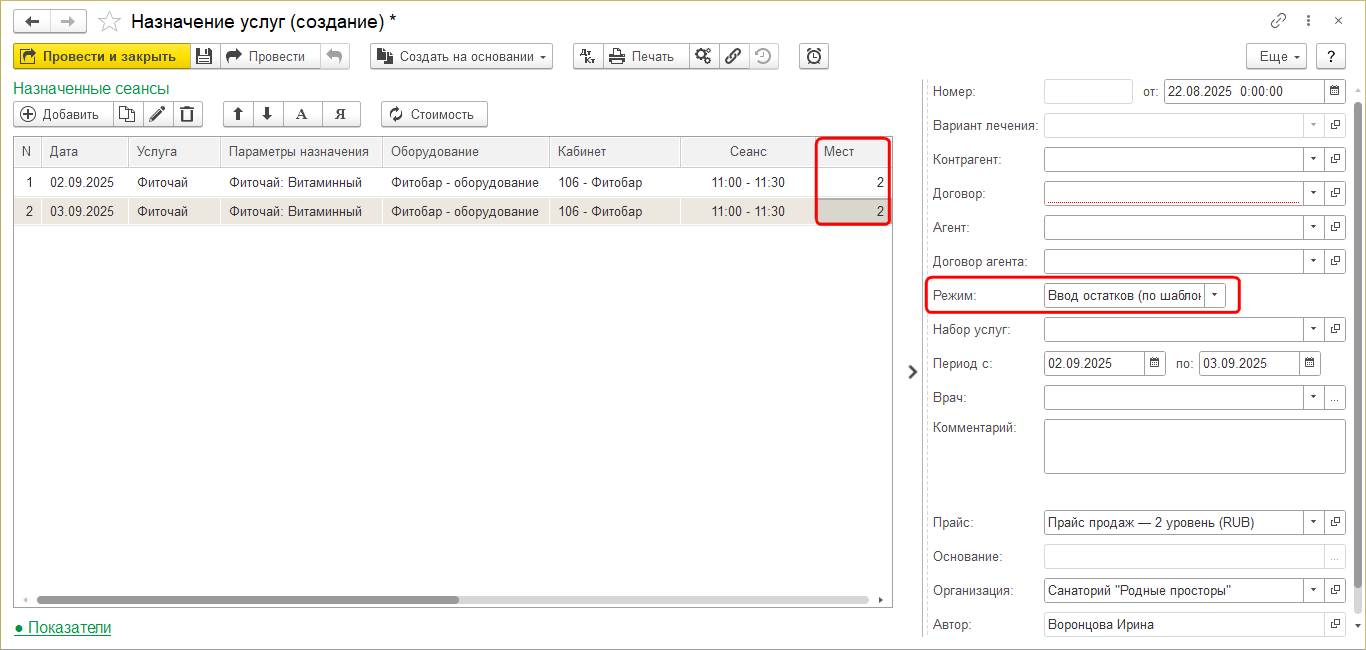This screenshot has width=1366, height=650.
Task: Click the cancel posting arrow icon after Провести
Action: 335,56
